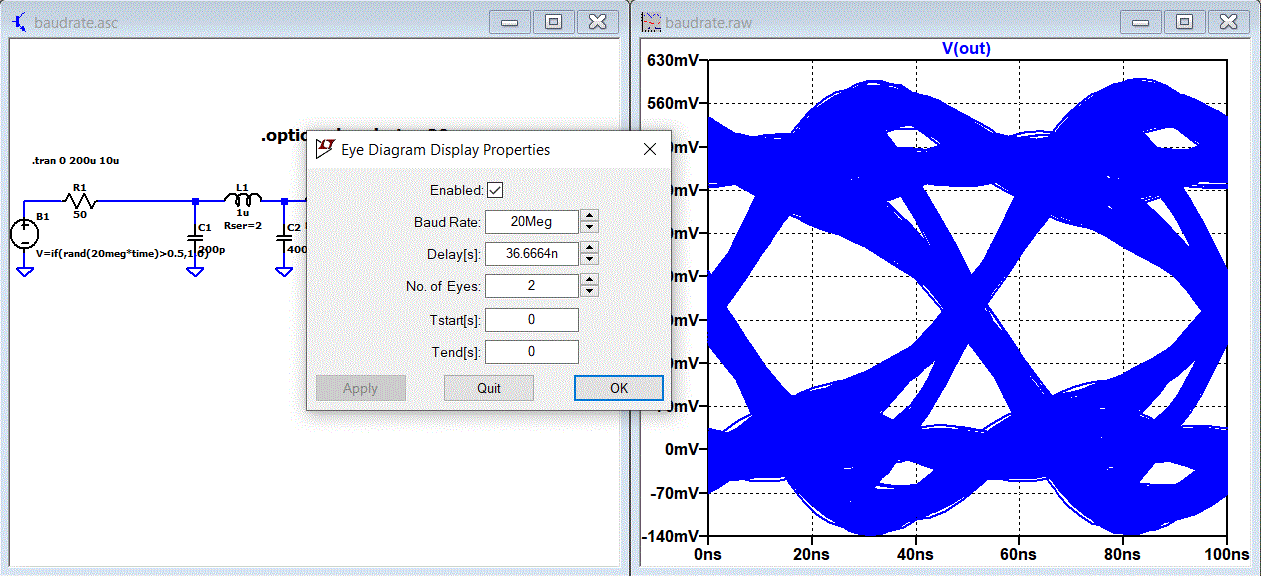This screenshot has width=1261, height=576.
Task: Click the baudrate.raw waveform window icon
Action: point(651,21)
